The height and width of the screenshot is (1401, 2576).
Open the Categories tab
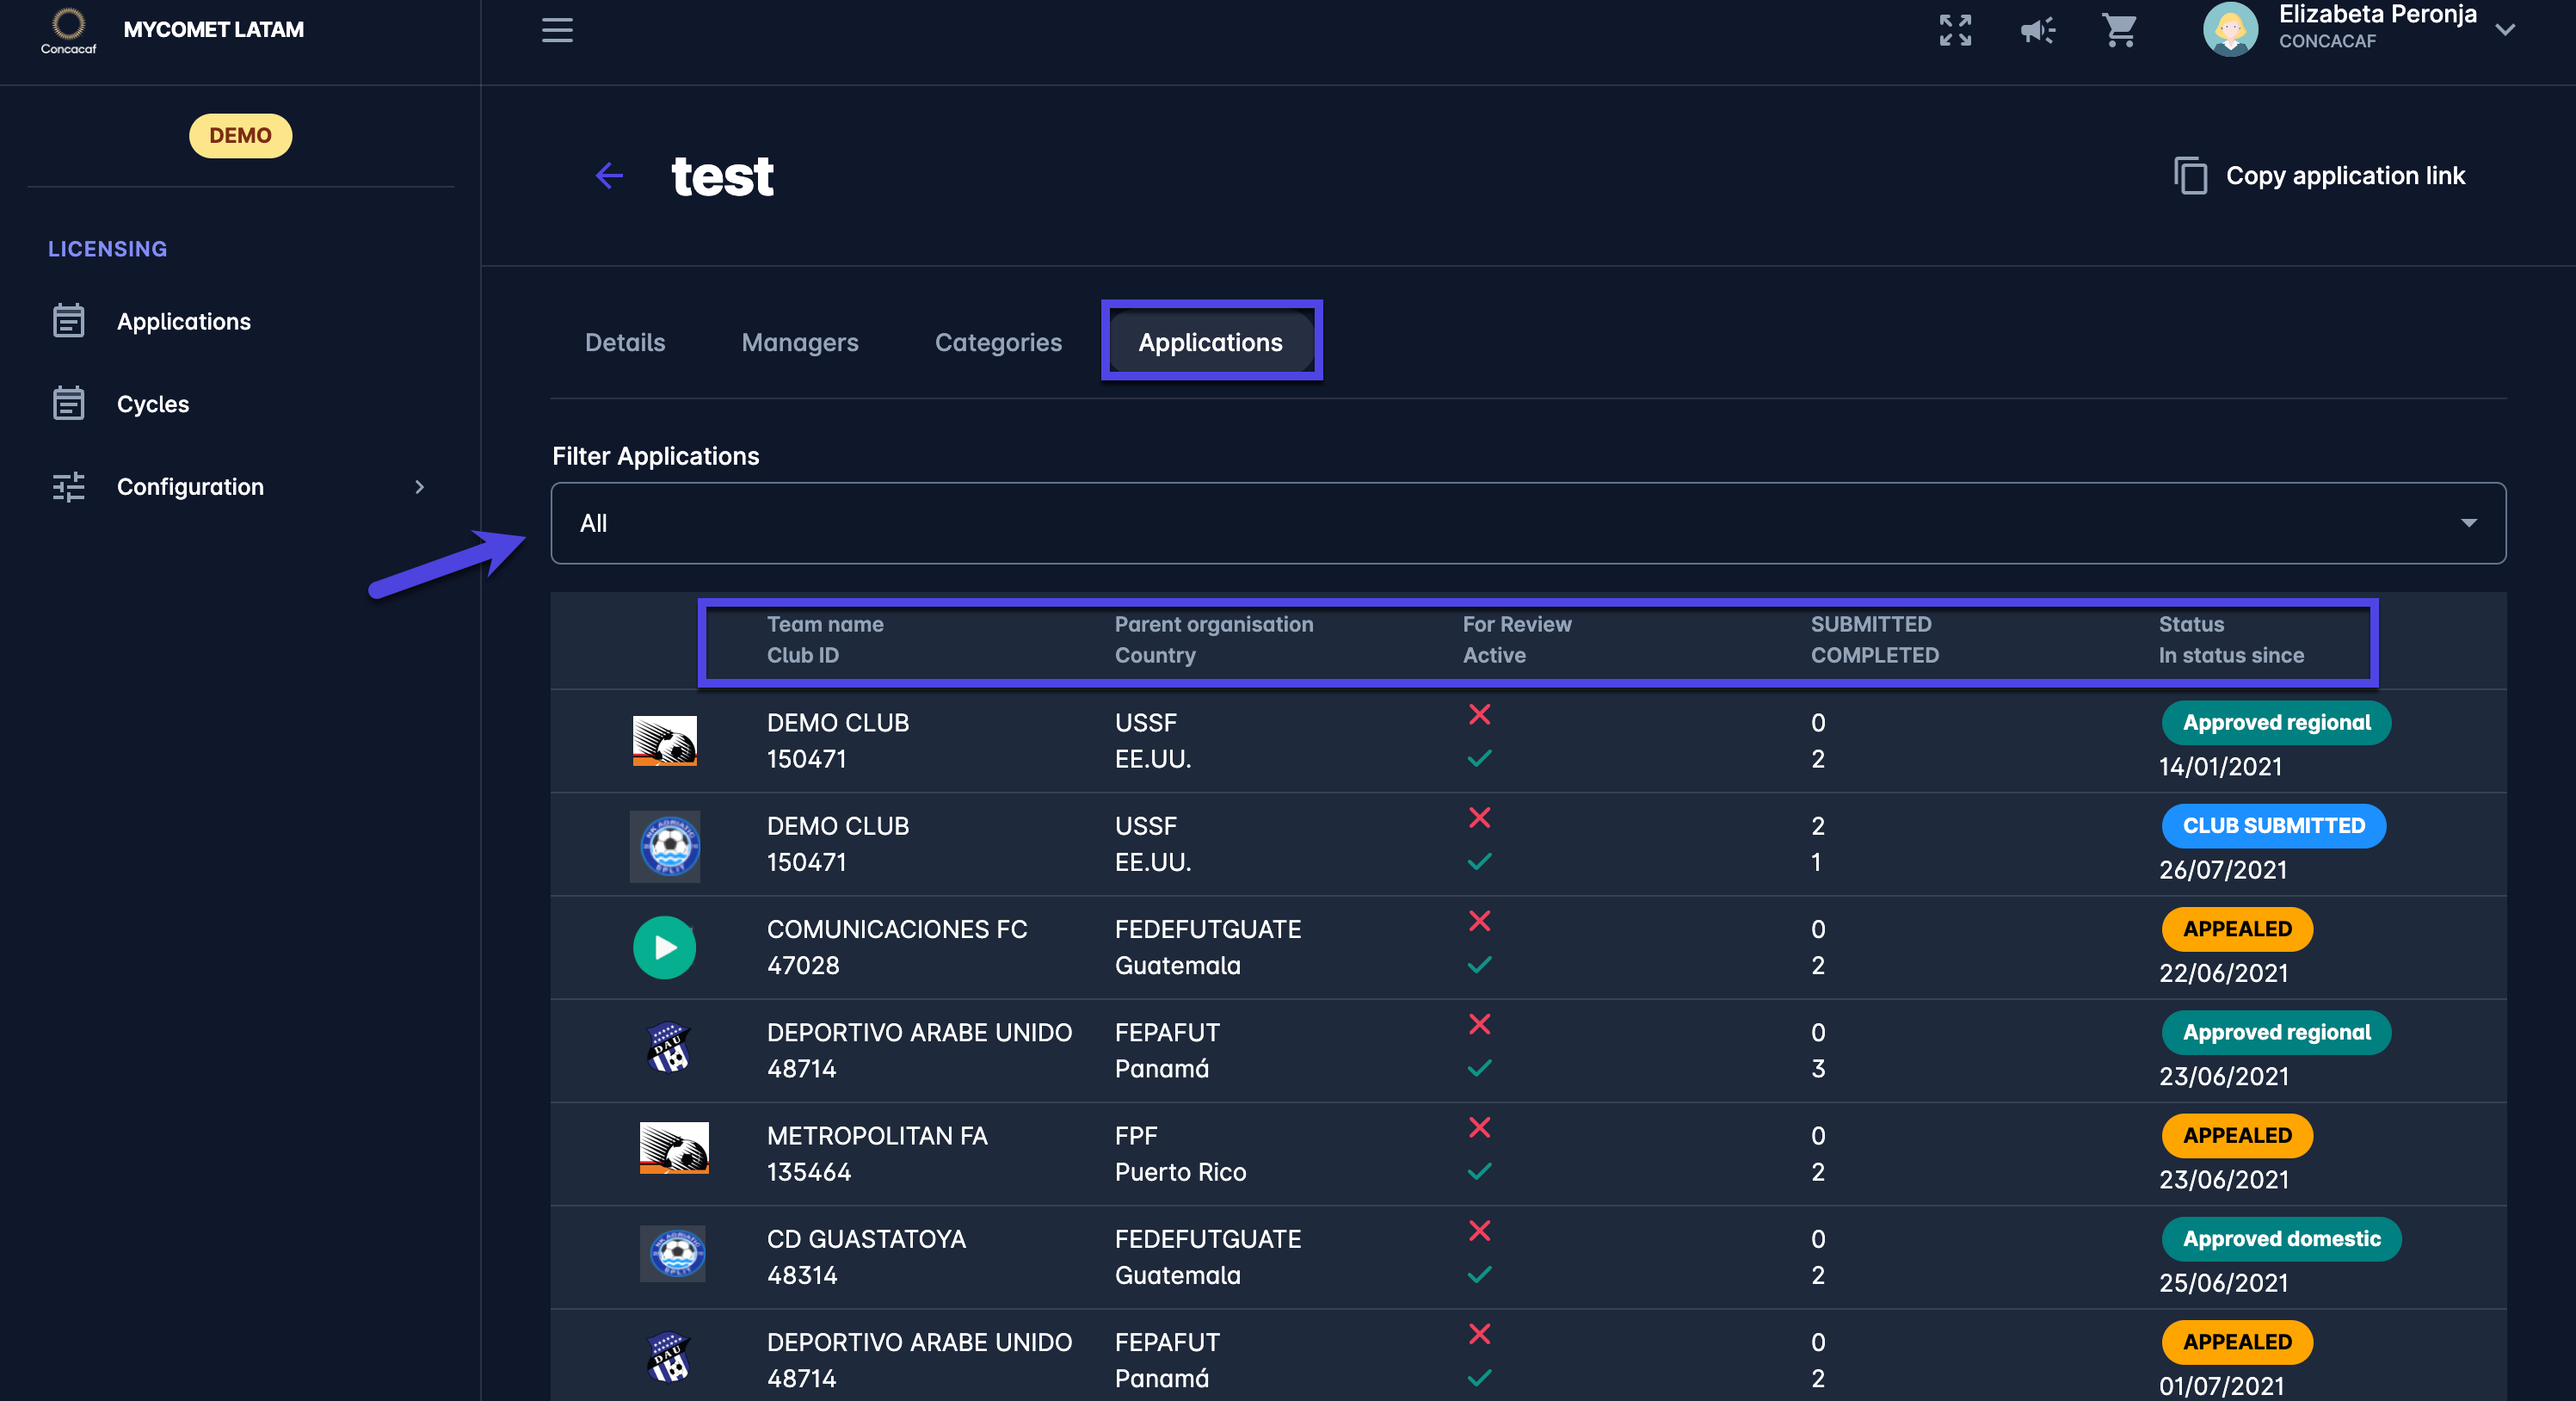997,342
